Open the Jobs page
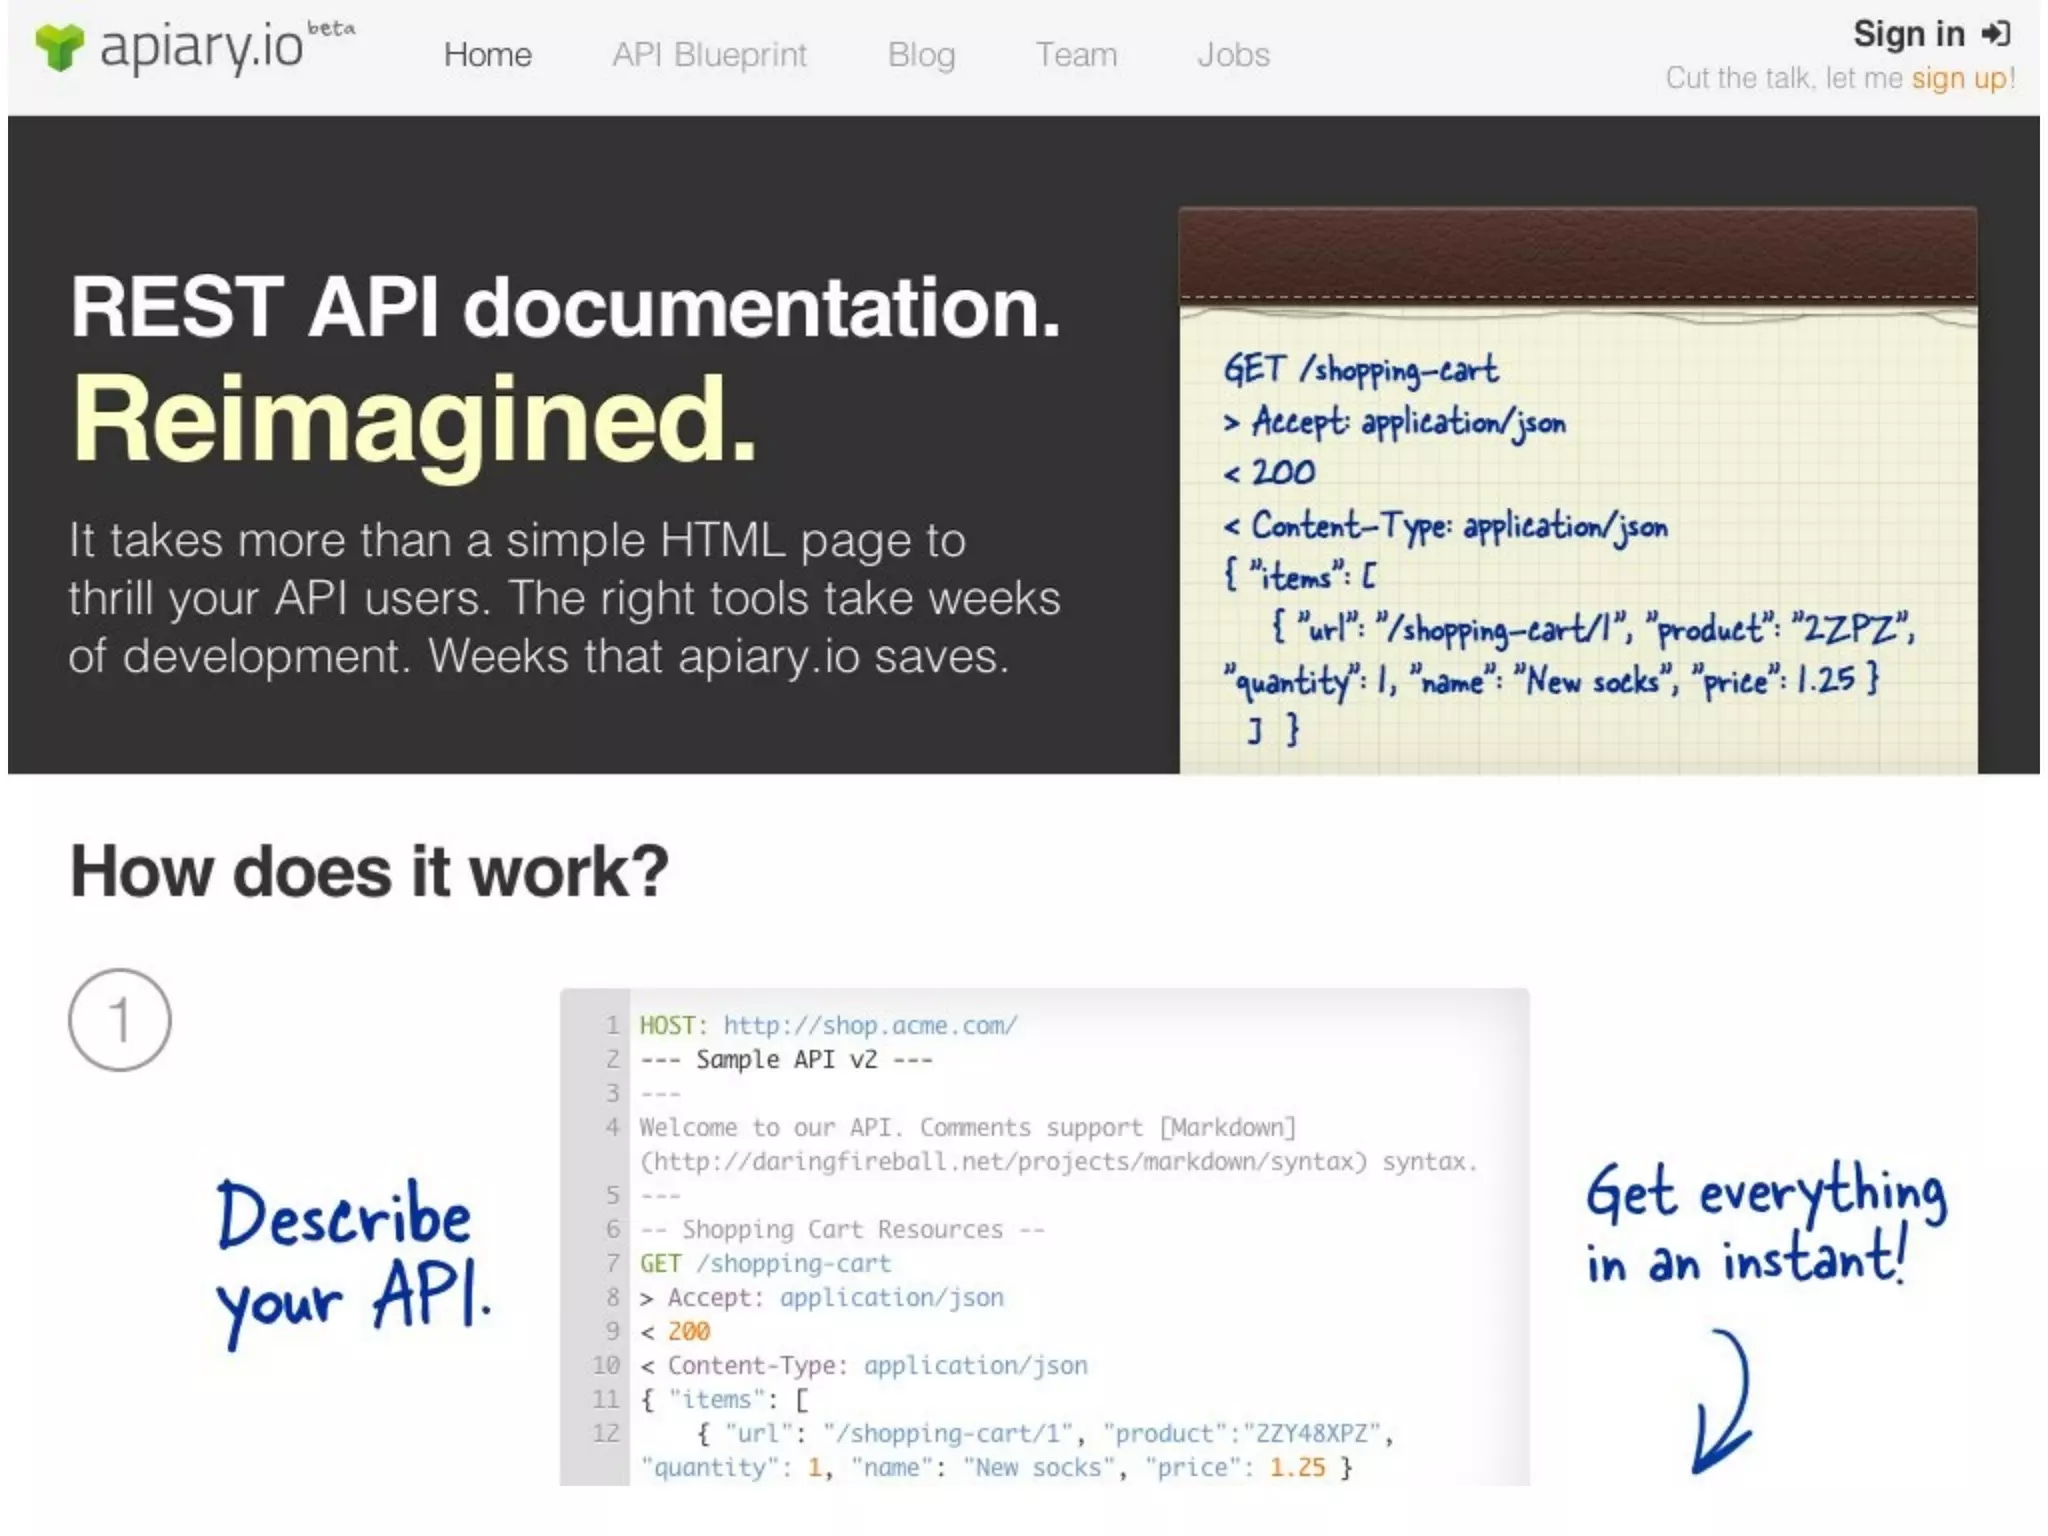 [x=1233, y=54]
